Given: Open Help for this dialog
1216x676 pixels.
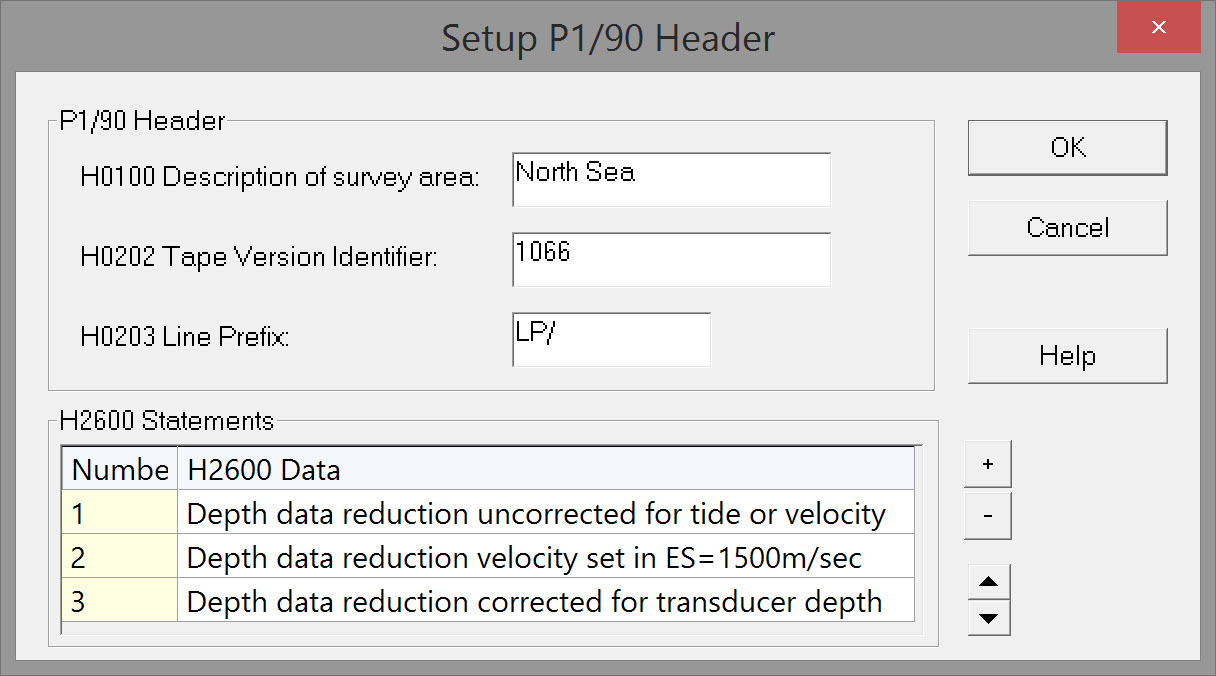Looking at the screenshot, I should 1067,356.
